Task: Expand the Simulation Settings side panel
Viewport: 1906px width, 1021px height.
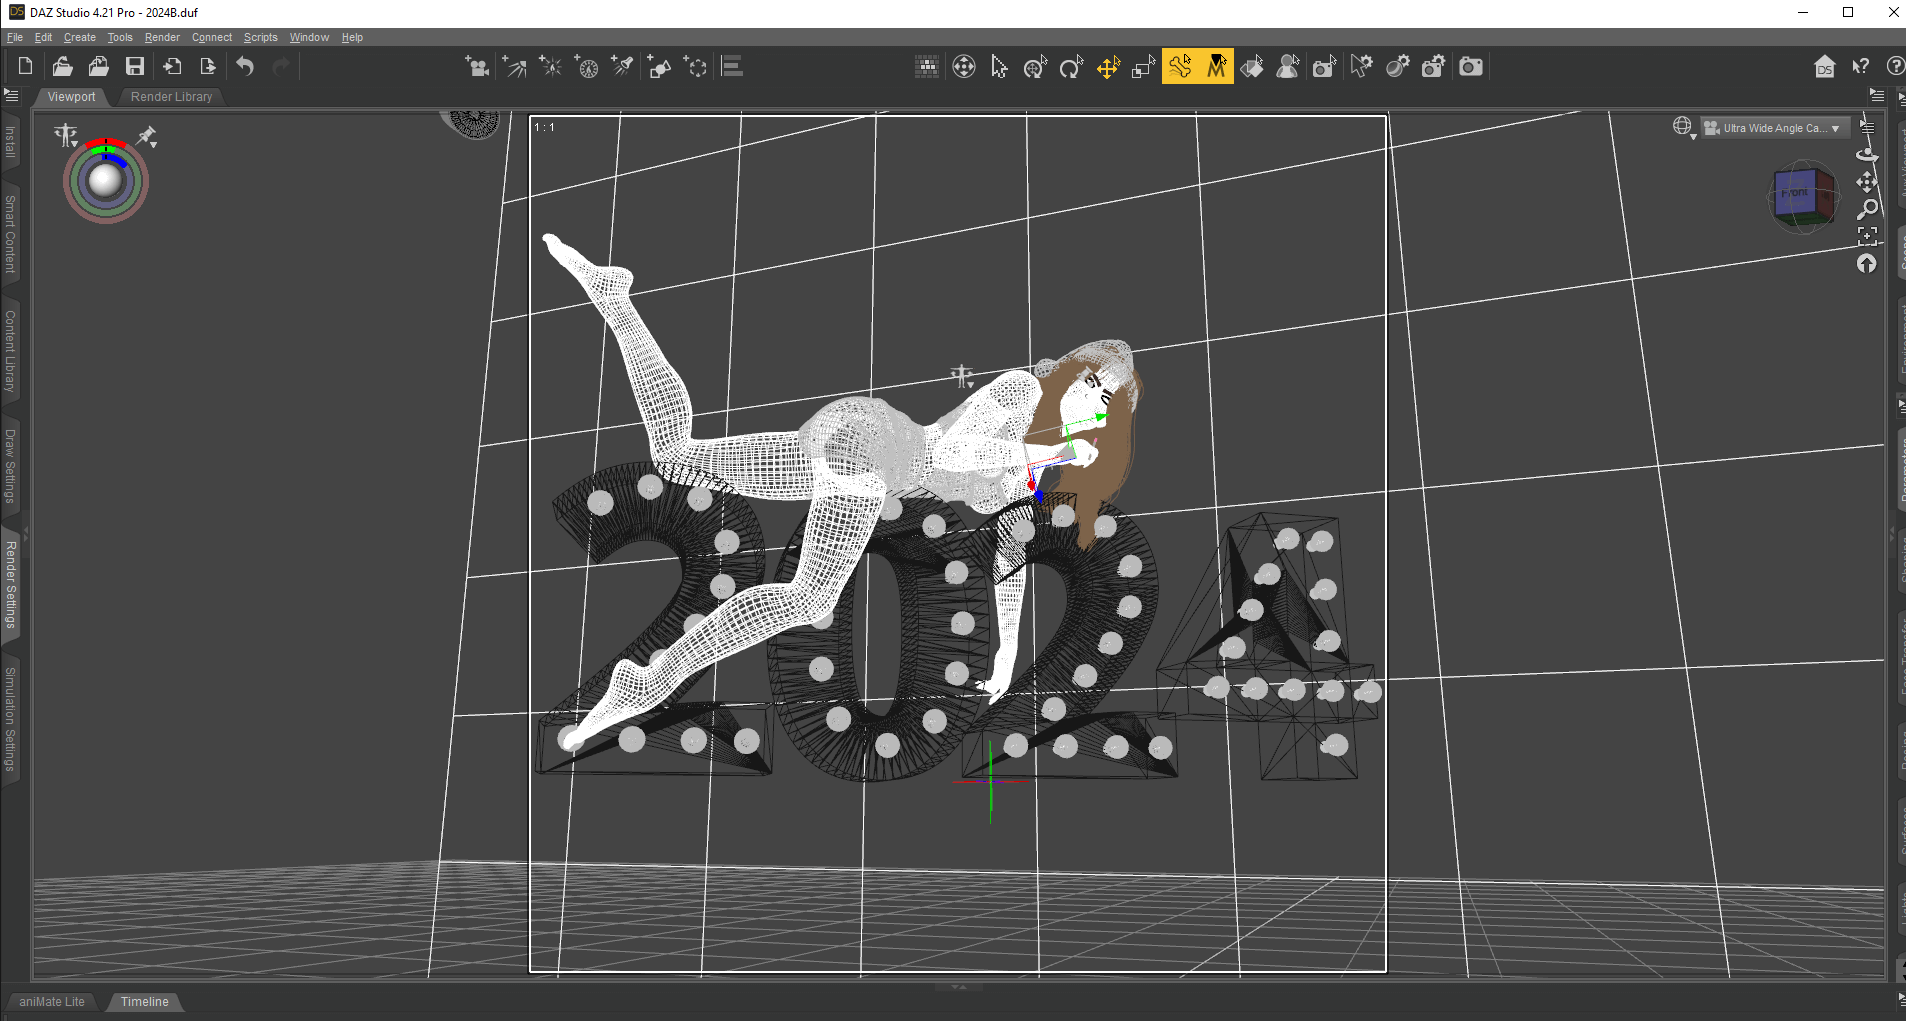Action: pyautogui.click(x=10, y=718)
